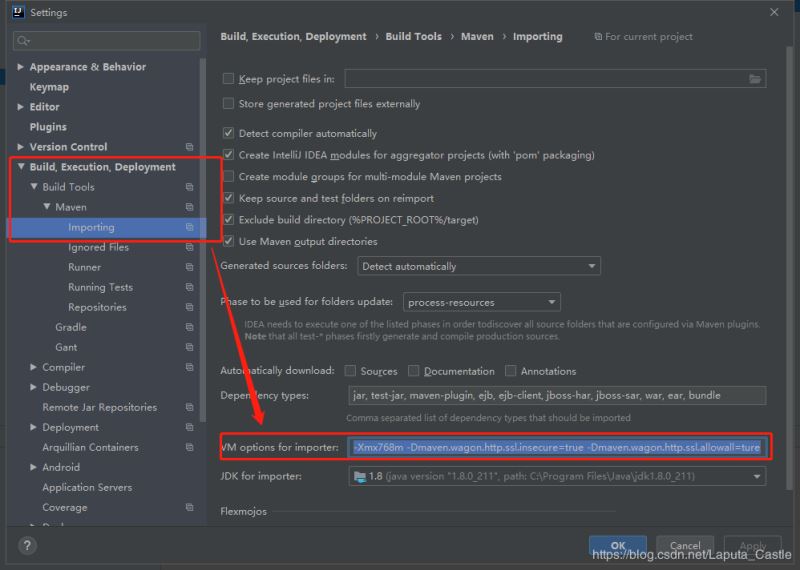Expand Appearance & Behavior section
The image size is (800, 570).
tap(20, 67)
